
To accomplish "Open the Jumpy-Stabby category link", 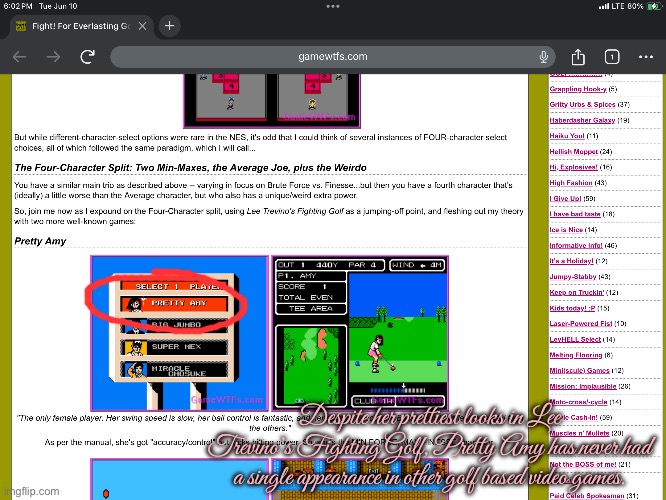I will (573, 277).
